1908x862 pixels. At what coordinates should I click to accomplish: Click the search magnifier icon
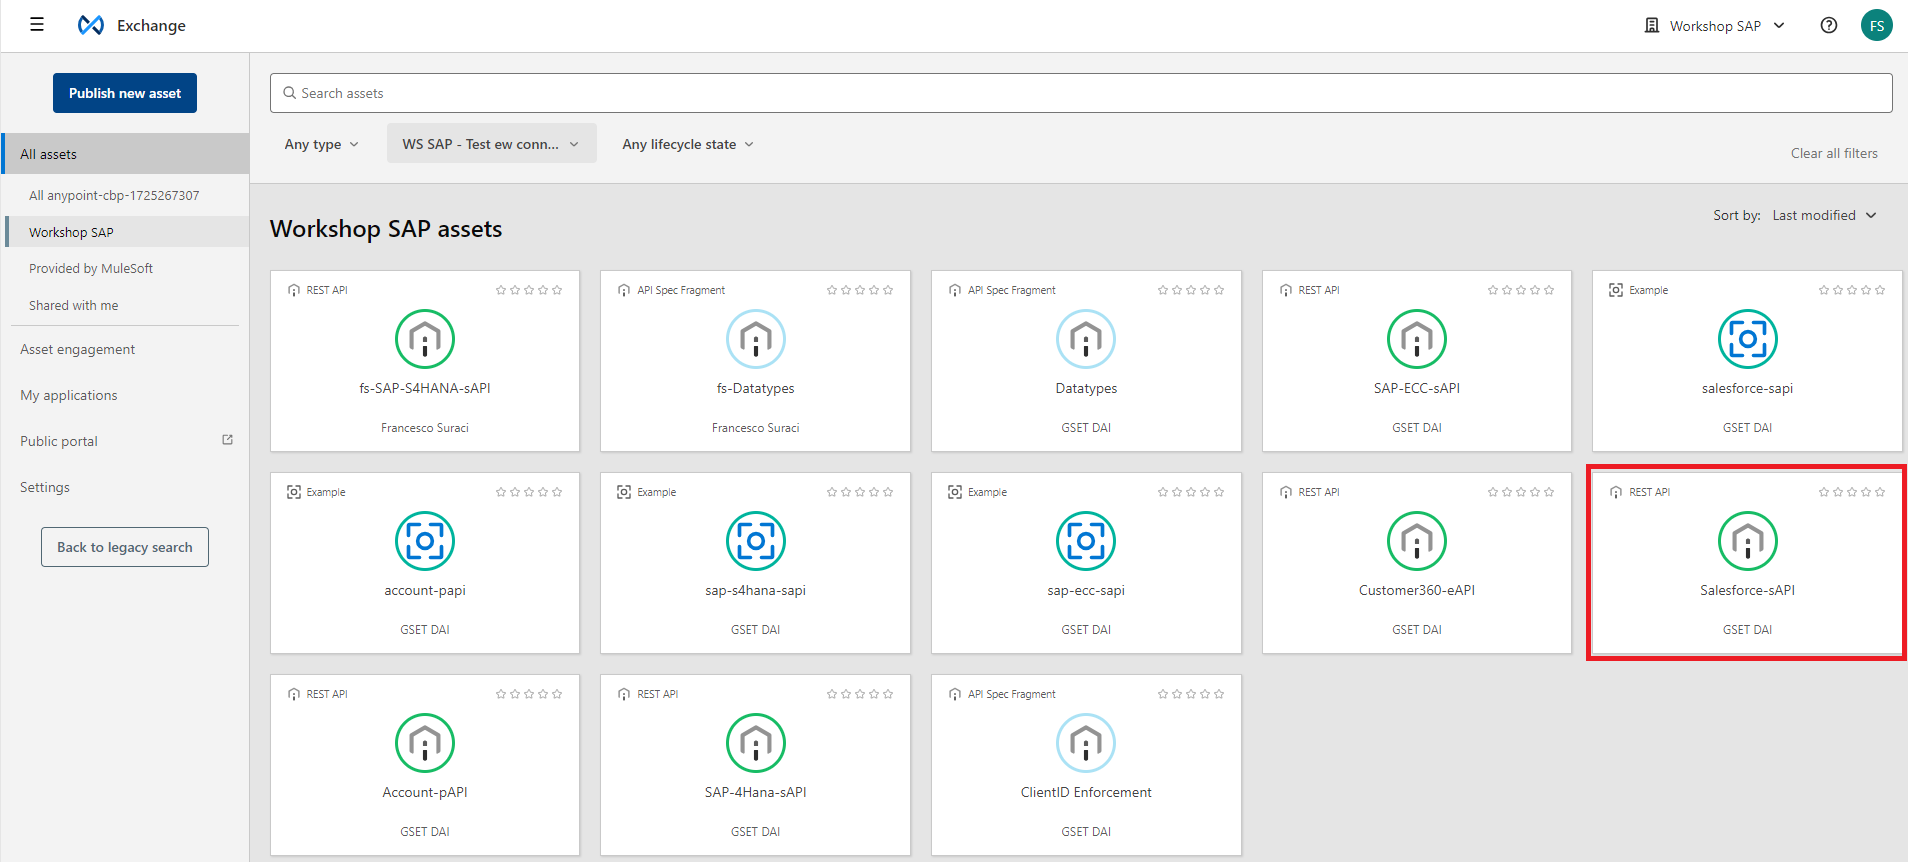click(x=290, y=93)
